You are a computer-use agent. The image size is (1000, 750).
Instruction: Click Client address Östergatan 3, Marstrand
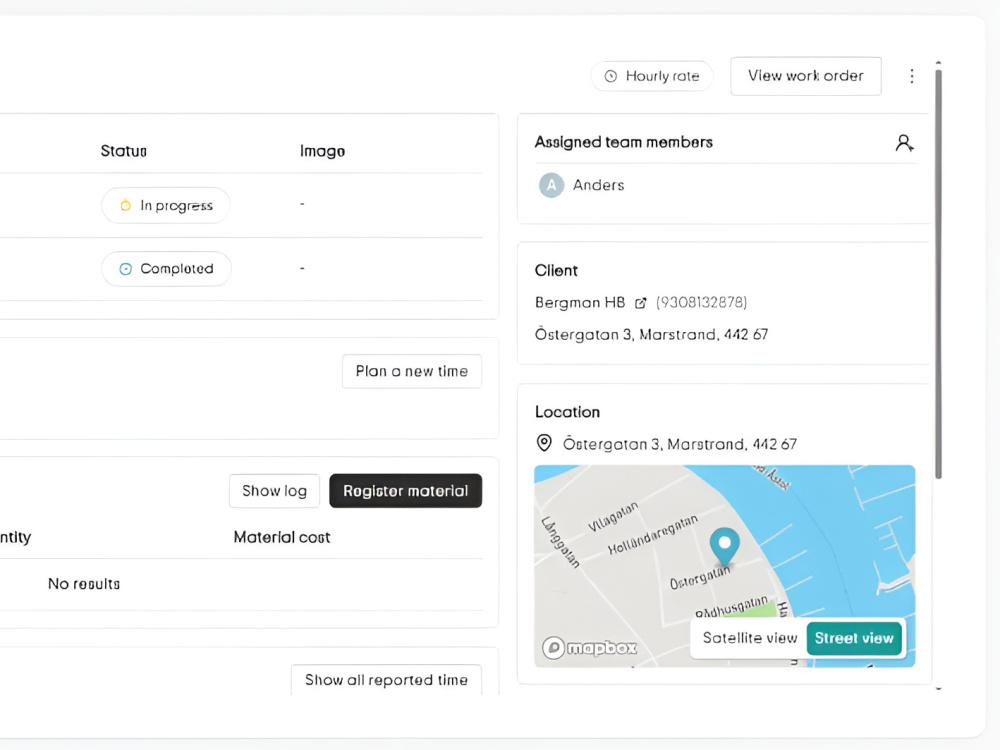click(651, 335)
